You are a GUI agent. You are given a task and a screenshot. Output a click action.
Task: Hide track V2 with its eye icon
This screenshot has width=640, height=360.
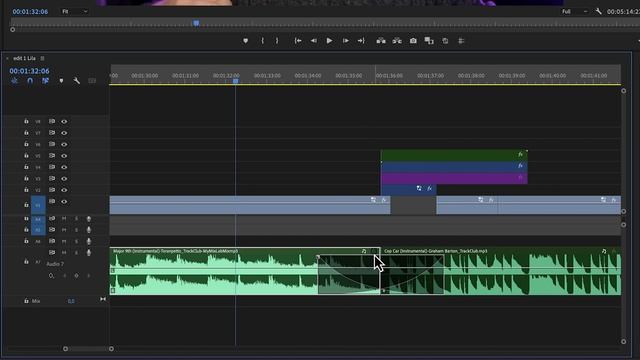[64, 190]
